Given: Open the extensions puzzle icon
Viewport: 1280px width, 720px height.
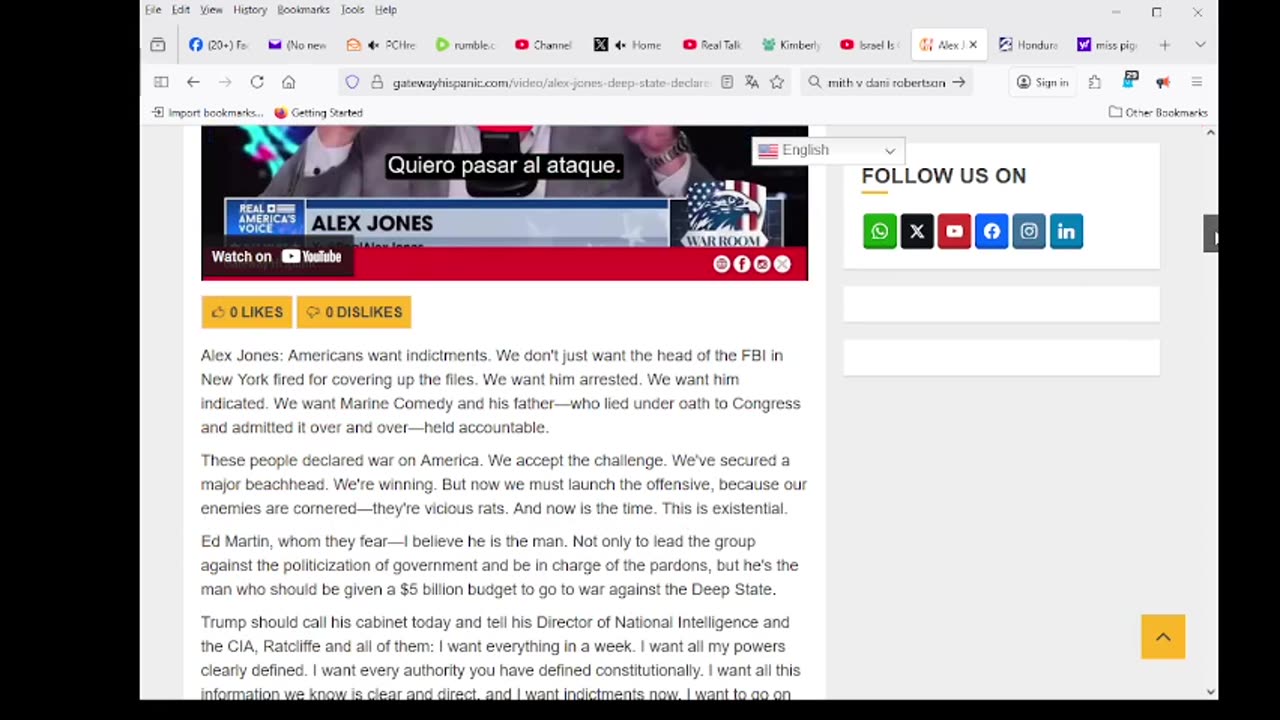Looking at the screenshot, I should [1095, 82].
